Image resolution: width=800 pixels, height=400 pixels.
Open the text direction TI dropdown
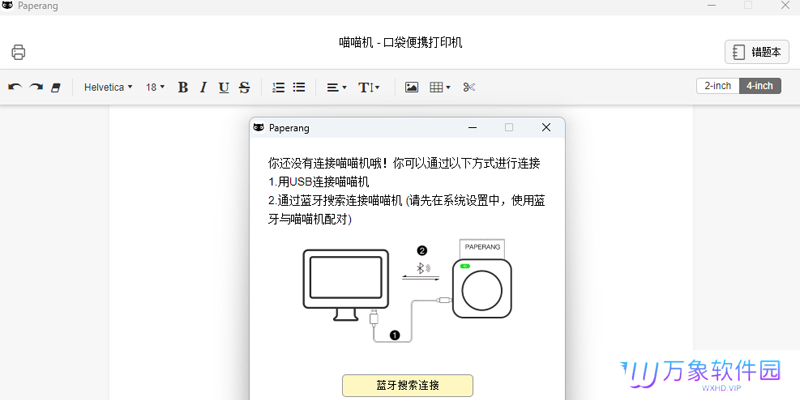(369, 88)
